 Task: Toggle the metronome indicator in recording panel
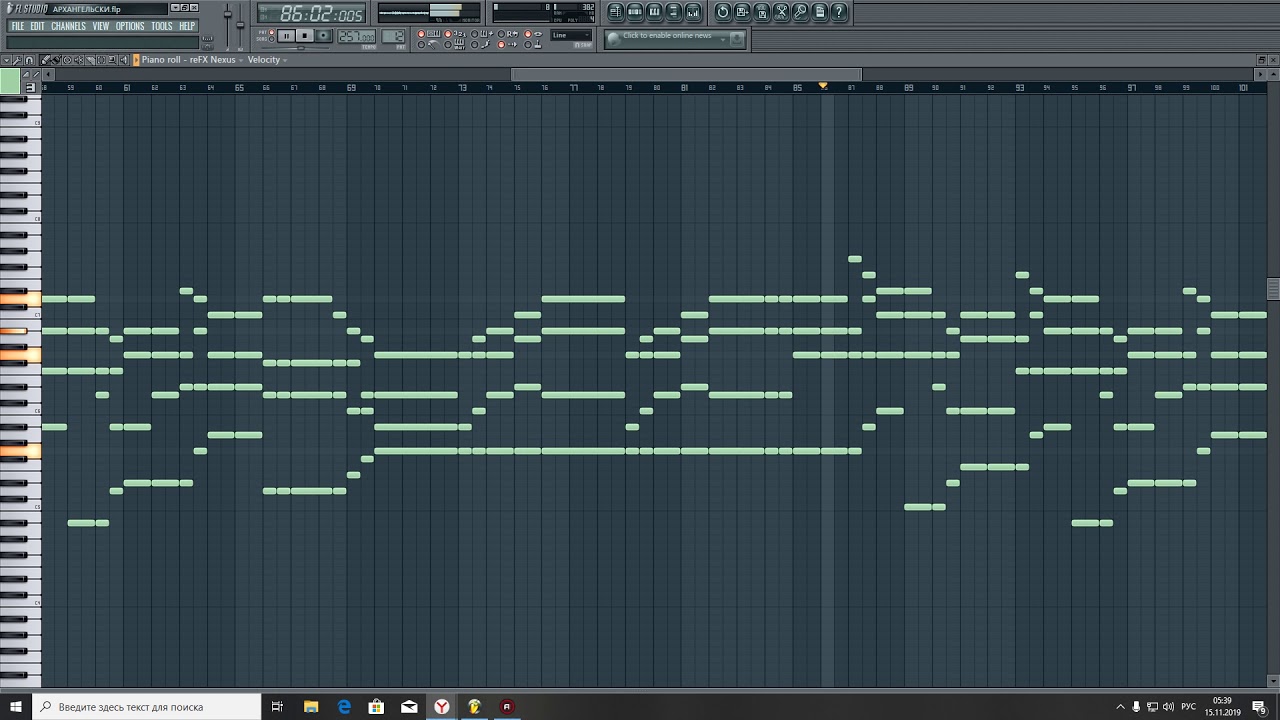tap(421, 45)
